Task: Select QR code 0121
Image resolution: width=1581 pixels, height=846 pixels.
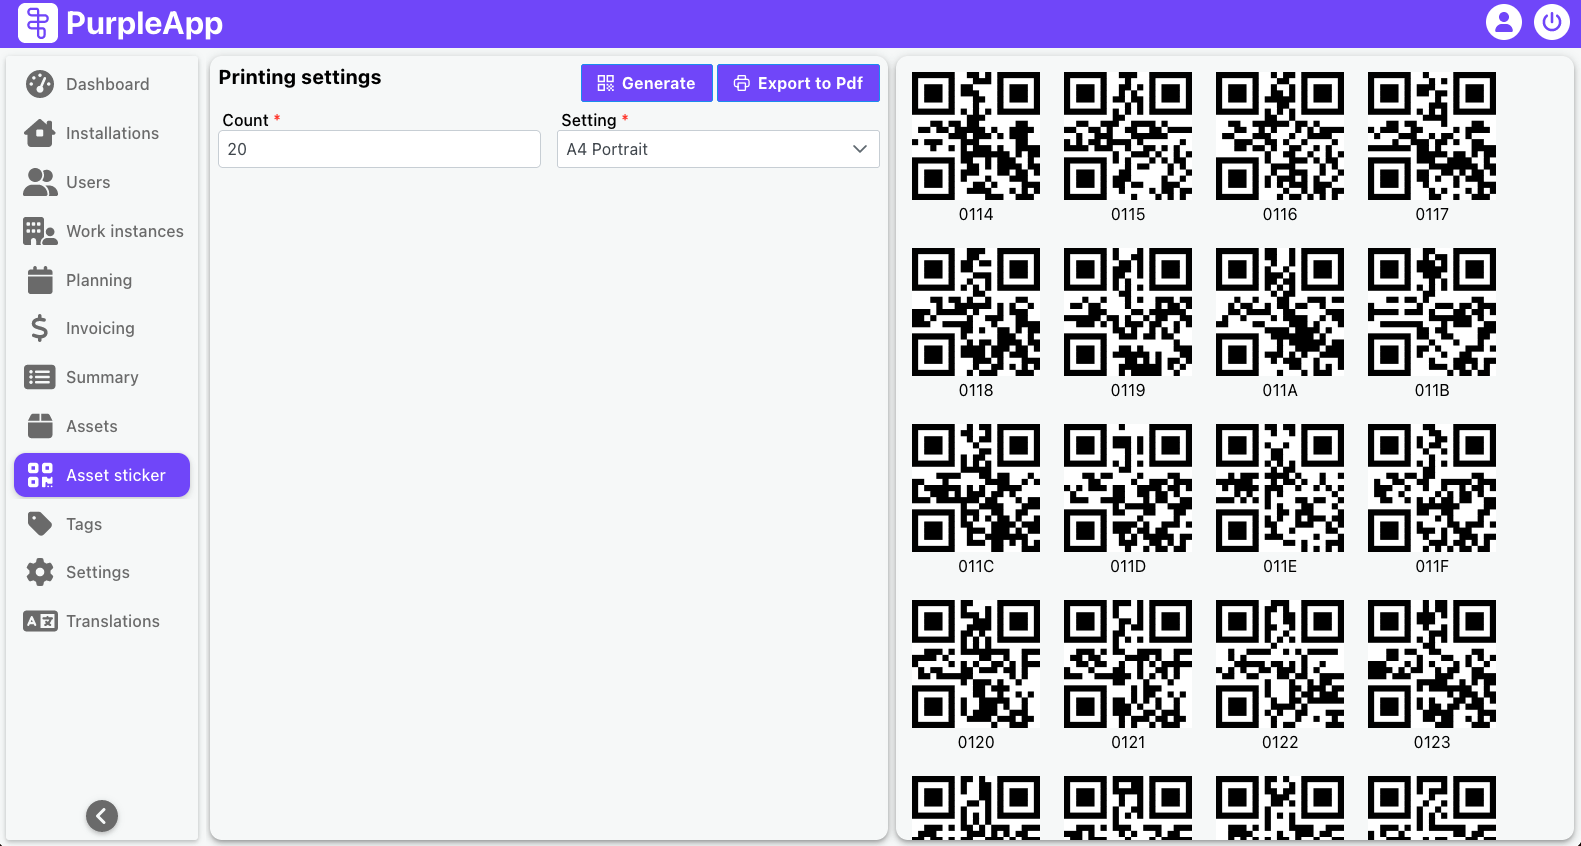Action: click(1128, 664)
